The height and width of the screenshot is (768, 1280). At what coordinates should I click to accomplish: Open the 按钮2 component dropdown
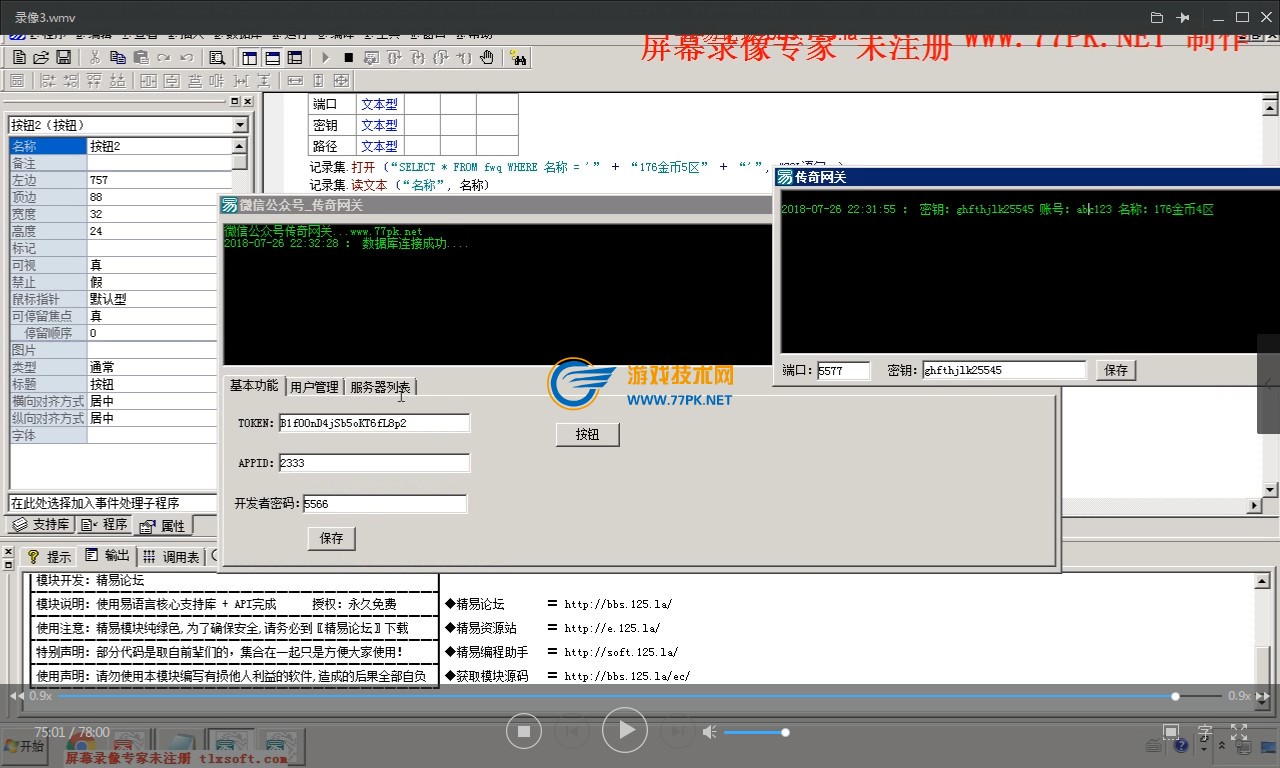(x=240, y=125)
